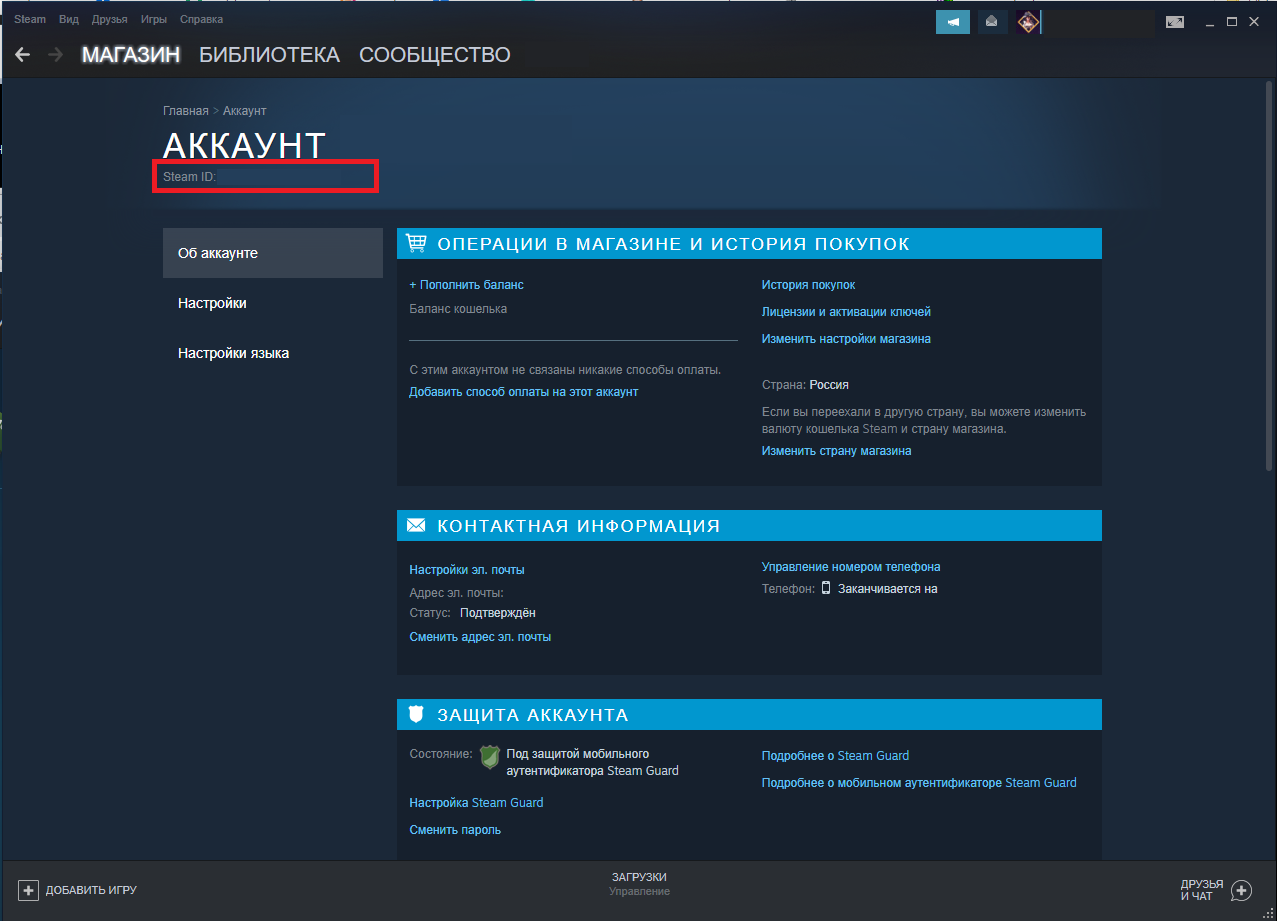Click + Пополнить баланс

pos(467,285)
